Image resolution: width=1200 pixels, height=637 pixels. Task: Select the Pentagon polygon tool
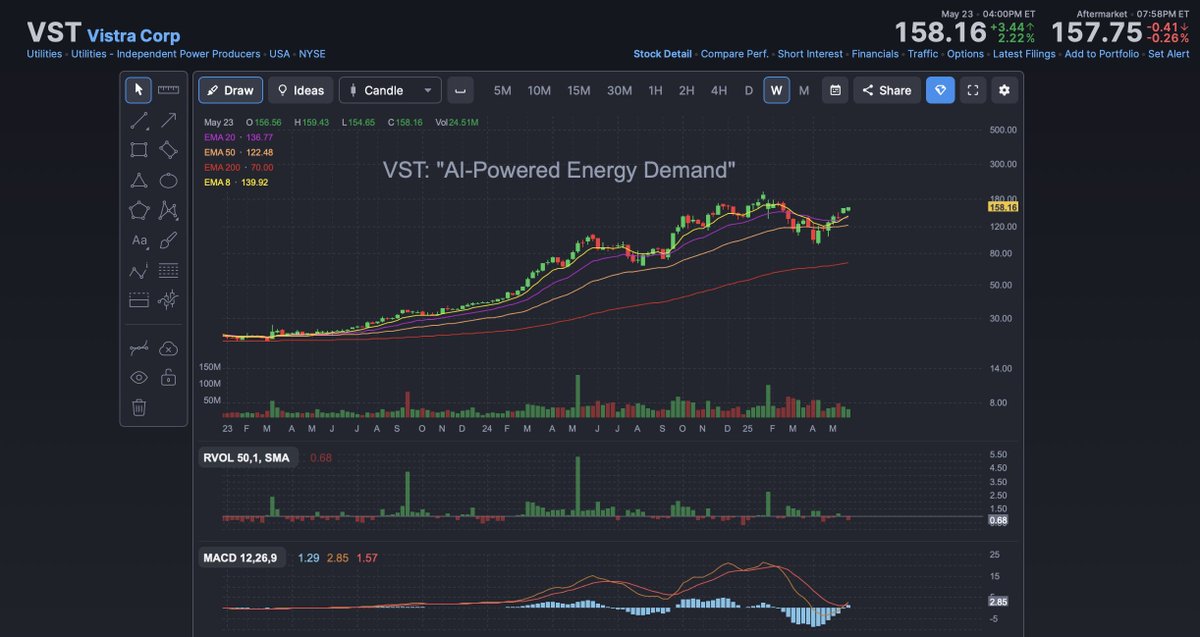pos(139,210)
